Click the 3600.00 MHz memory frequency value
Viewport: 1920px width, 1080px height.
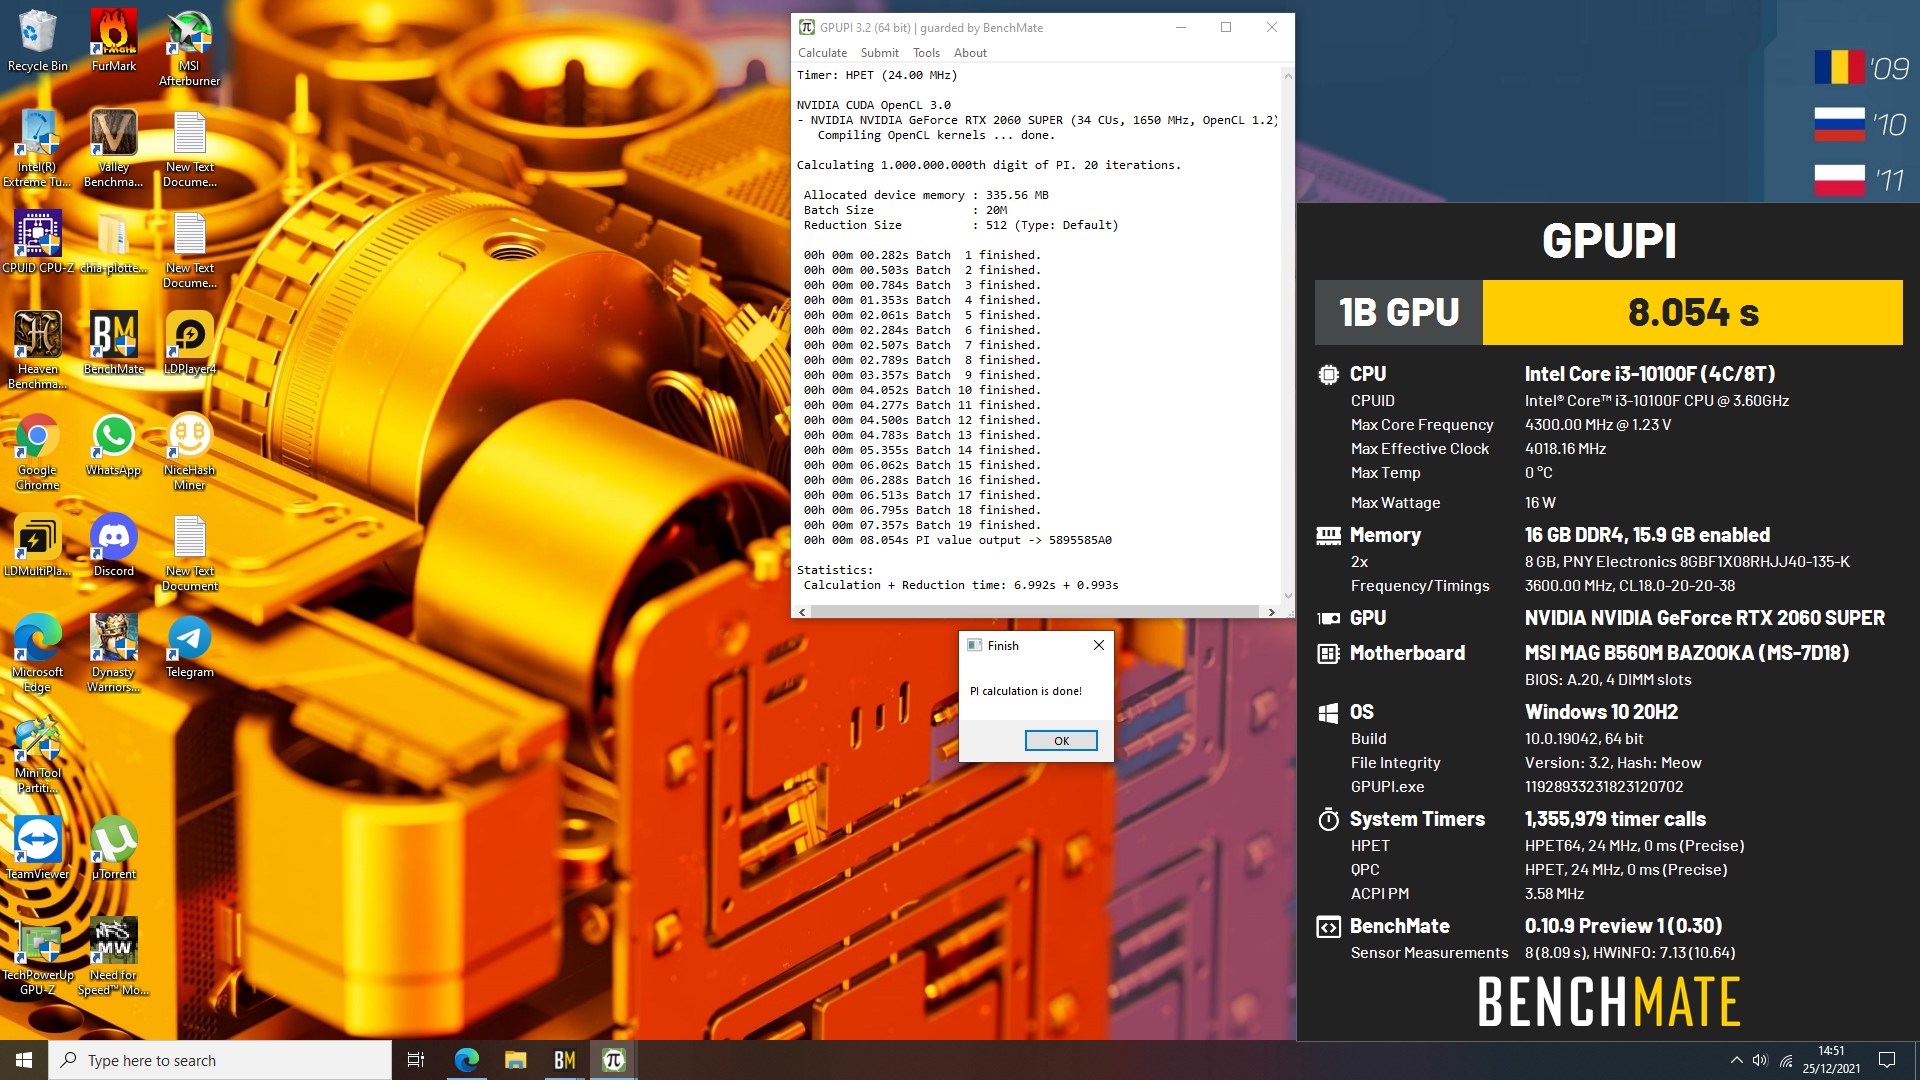coord(1629,586)
